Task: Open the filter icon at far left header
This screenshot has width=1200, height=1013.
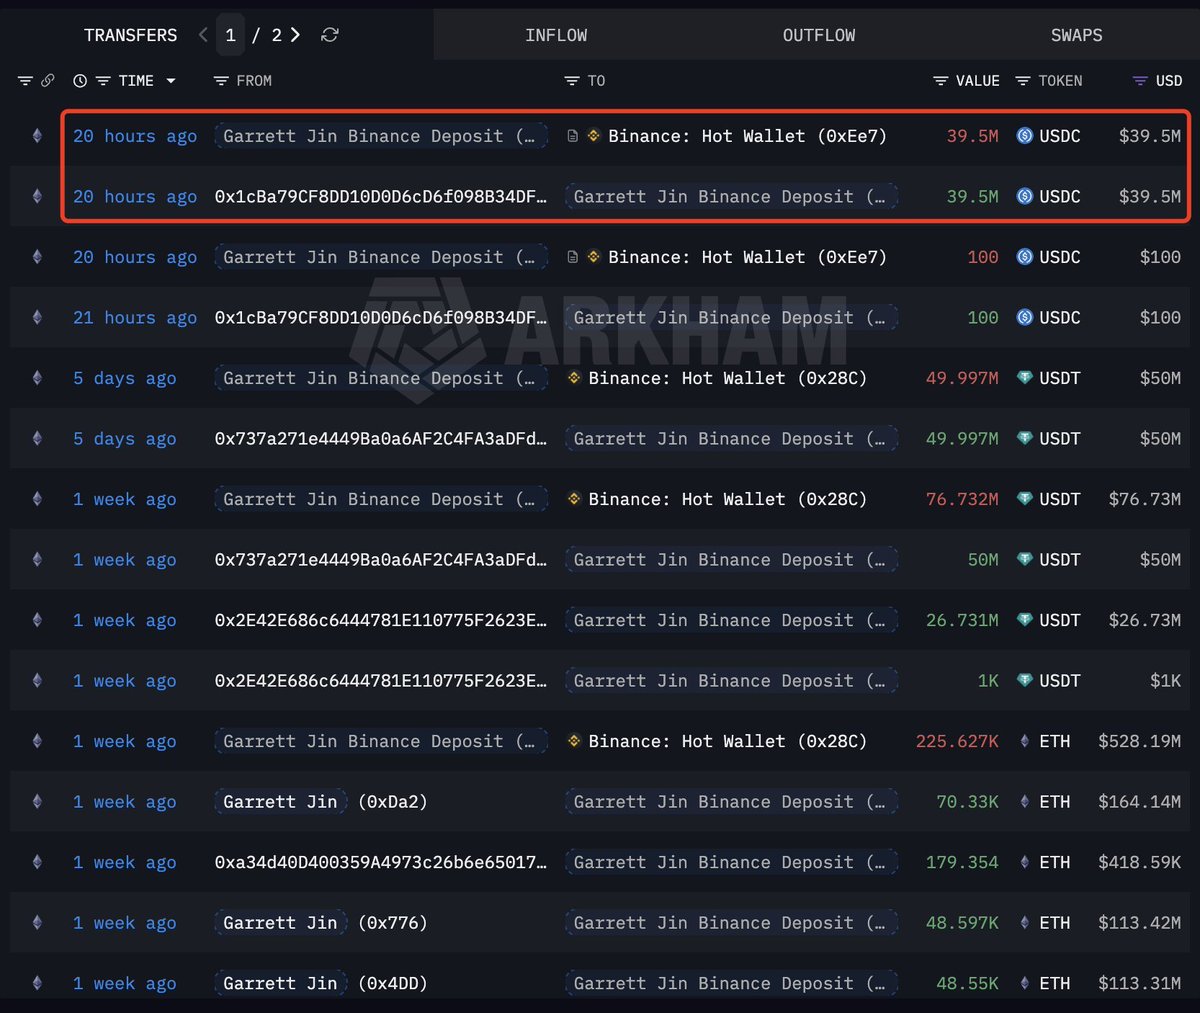Action: pyautogui.click(x=25, y=81)
